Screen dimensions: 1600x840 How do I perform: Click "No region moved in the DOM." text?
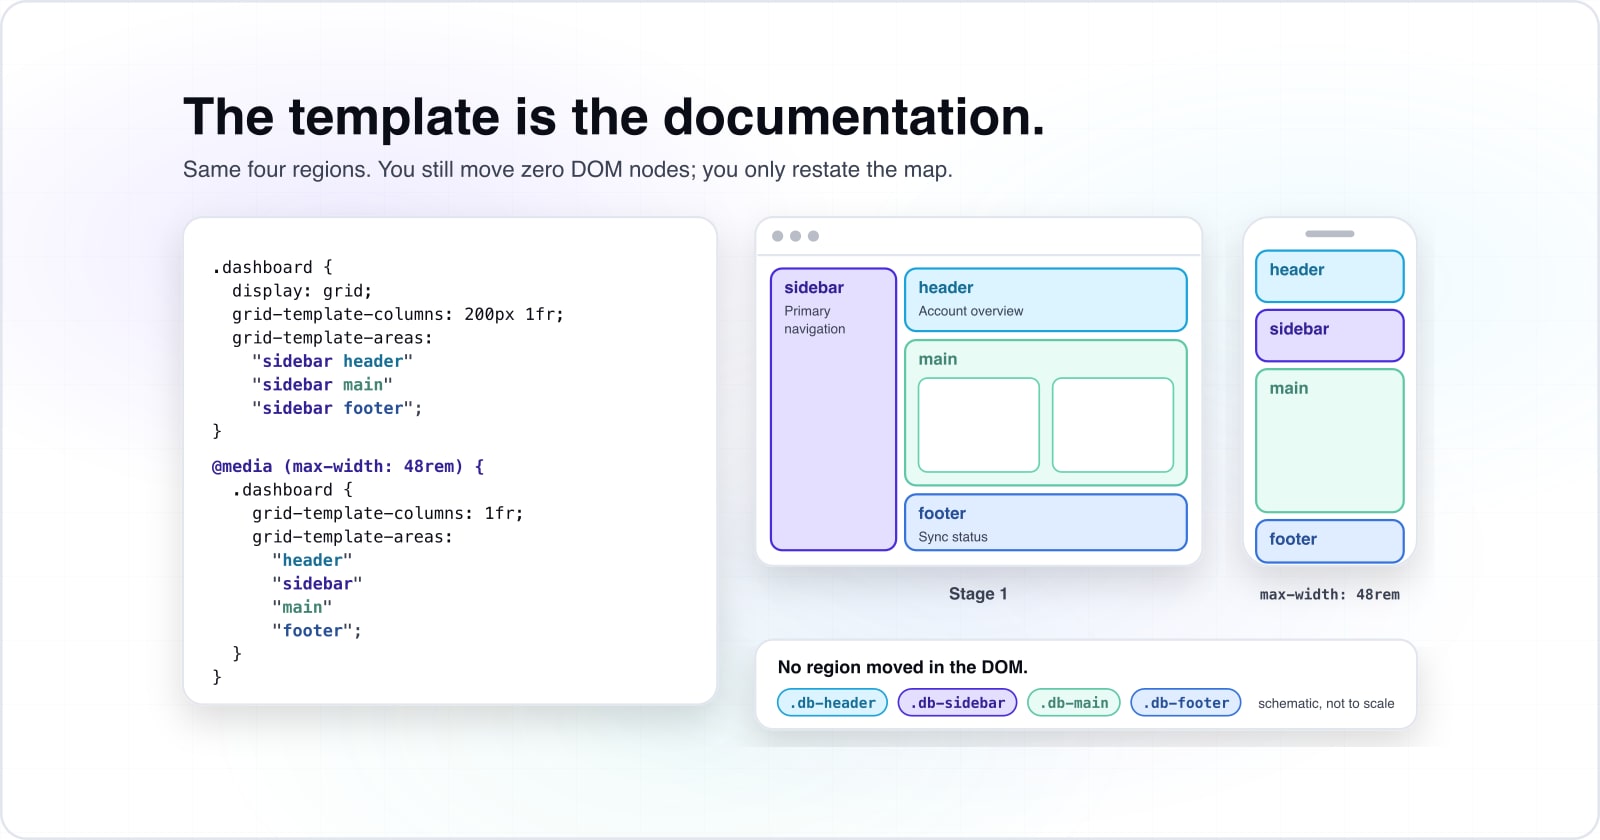903,667
